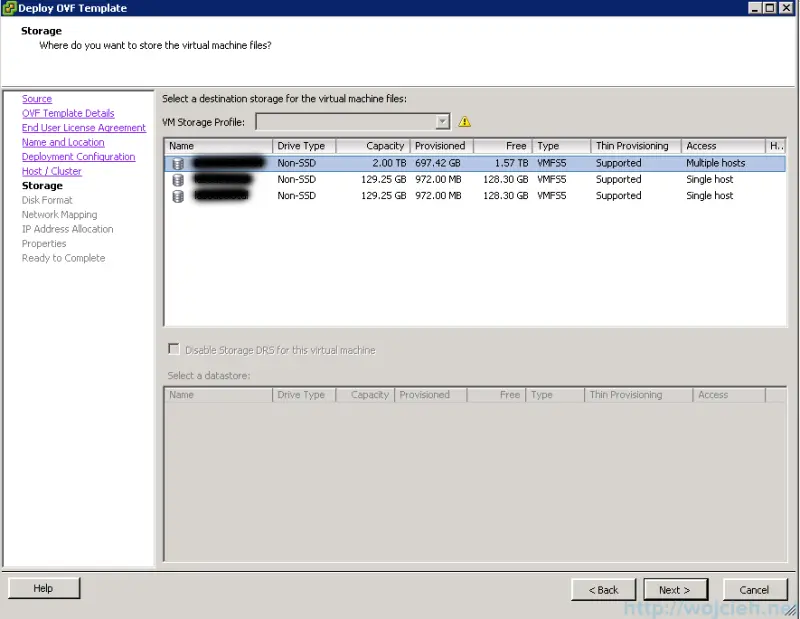The height and width of the screenshot is (619, 800).
Task: Sort datastores by the Free column header
Action: click(x=500, y=145)
